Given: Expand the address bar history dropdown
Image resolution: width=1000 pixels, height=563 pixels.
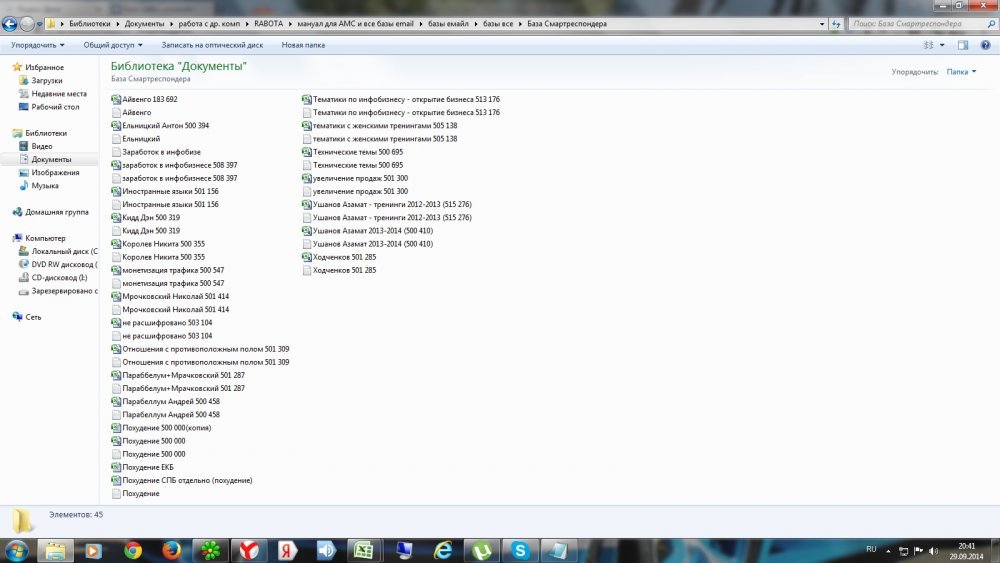Looking at the screenshot, I should click(821, 24).
